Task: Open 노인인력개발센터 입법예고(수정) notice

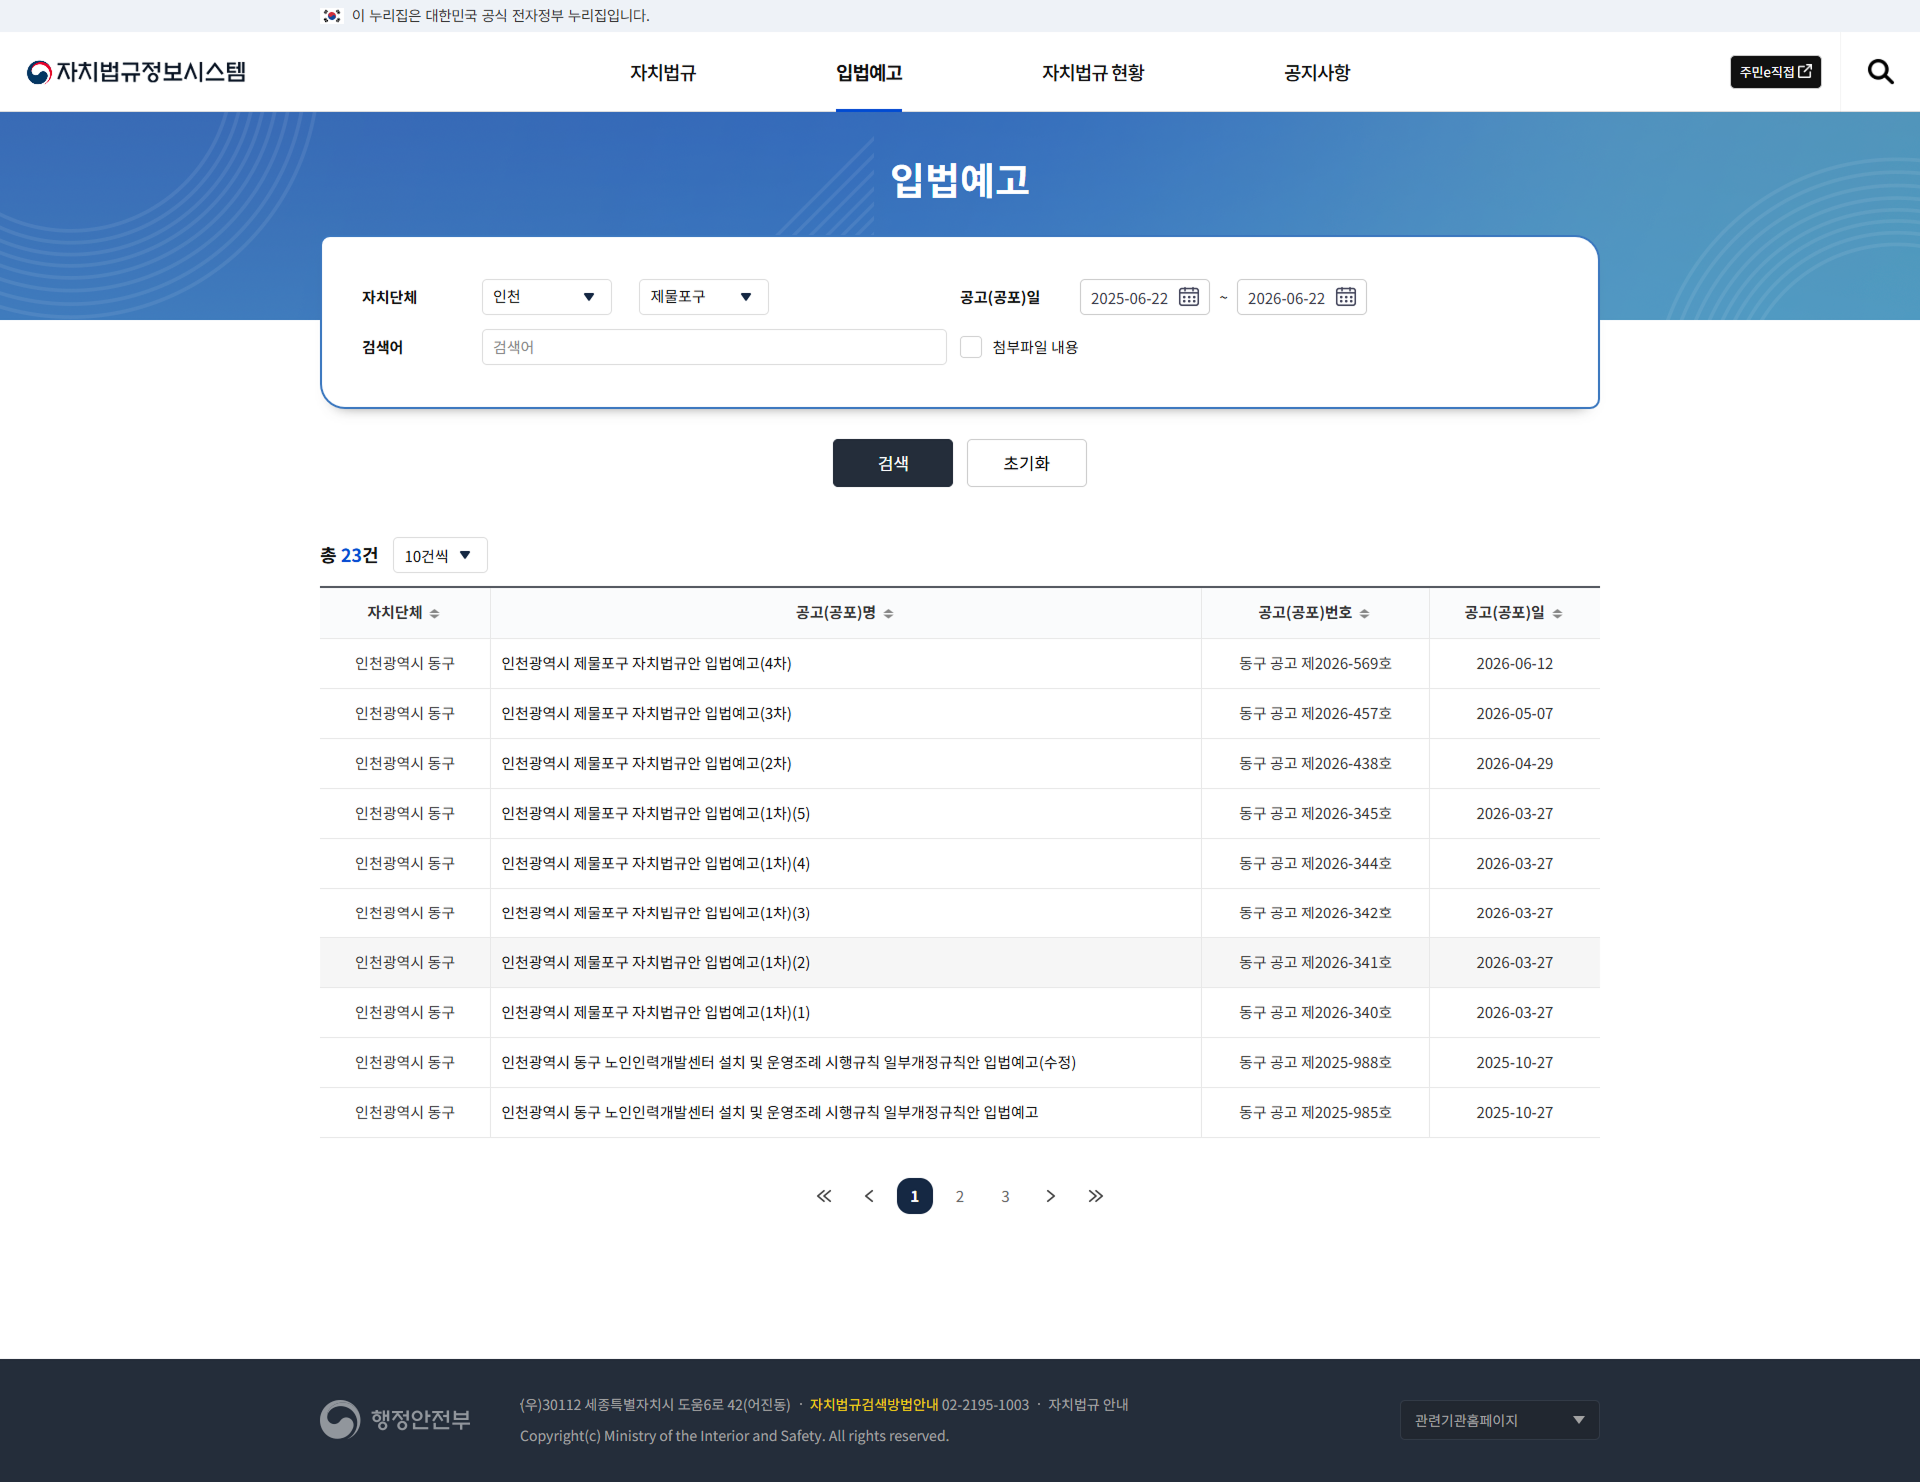Action: (x=789, y=1062)
